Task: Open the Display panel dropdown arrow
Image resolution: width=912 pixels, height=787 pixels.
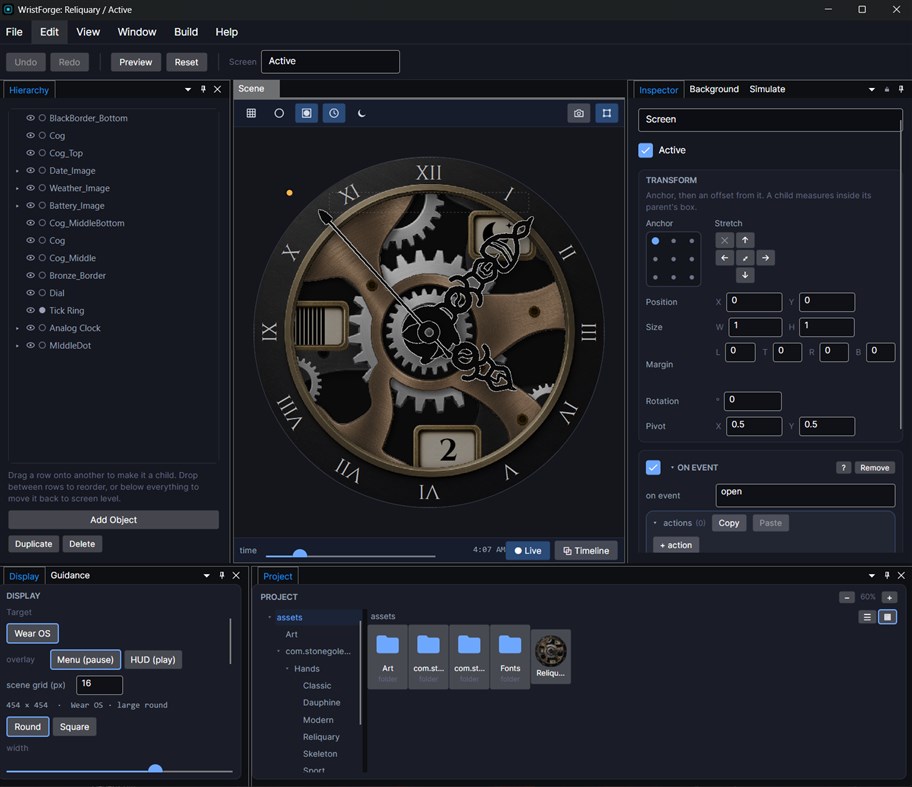Action: pyautogui.click(x=206, y=575)
